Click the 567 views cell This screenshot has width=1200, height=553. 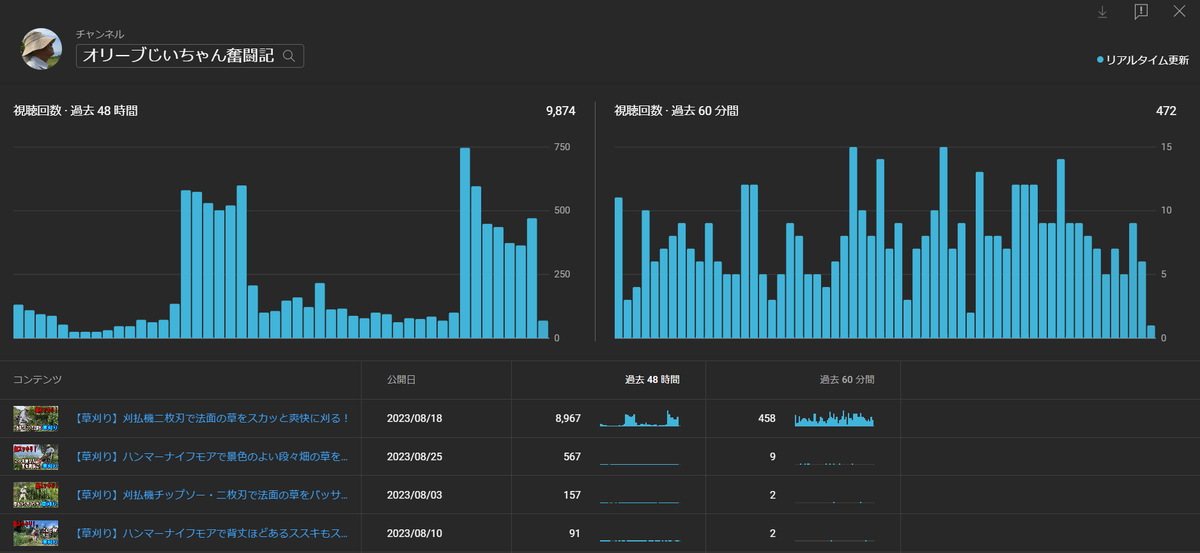pos(572,457)
